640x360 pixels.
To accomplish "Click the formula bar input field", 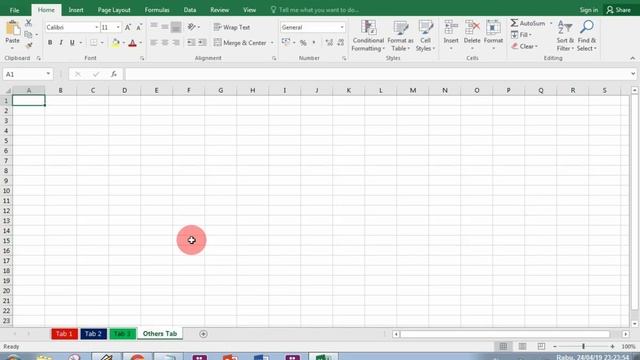I will click(377, 74).
